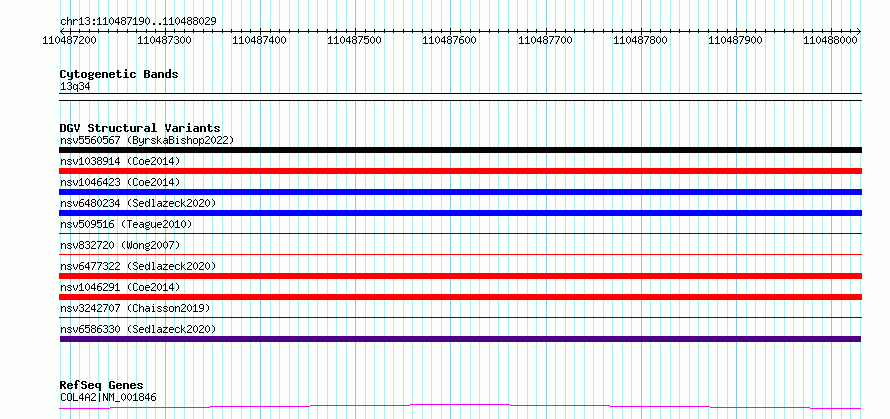Select the nsv832720 (Wong2007) label

pyautogui.click(x=120, y=245)
